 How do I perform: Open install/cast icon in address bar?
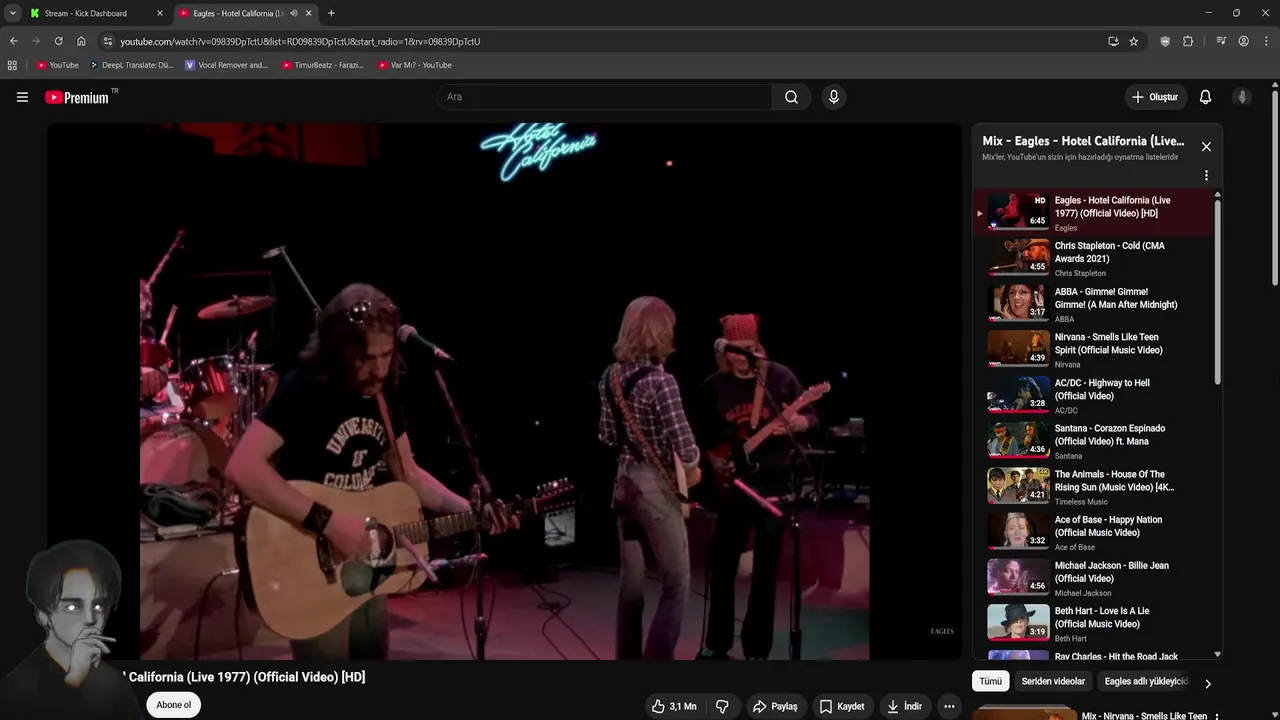coord(1113,41)
